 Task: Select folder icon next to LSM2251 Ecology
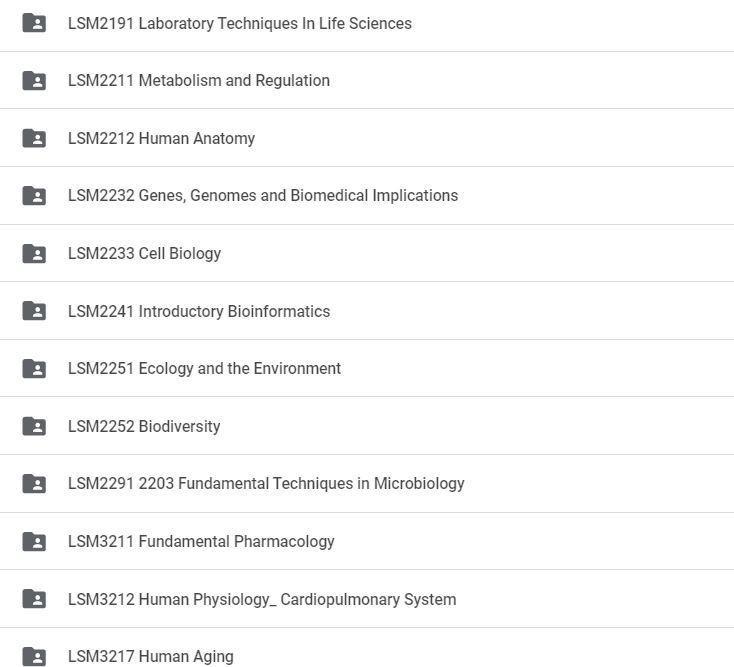[34, 368]
